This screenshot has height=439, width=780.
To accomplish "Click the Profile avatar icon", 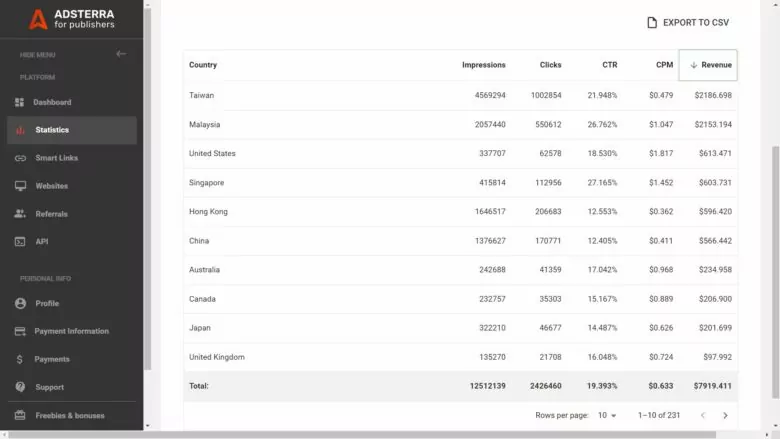I will tap(20, 303).
